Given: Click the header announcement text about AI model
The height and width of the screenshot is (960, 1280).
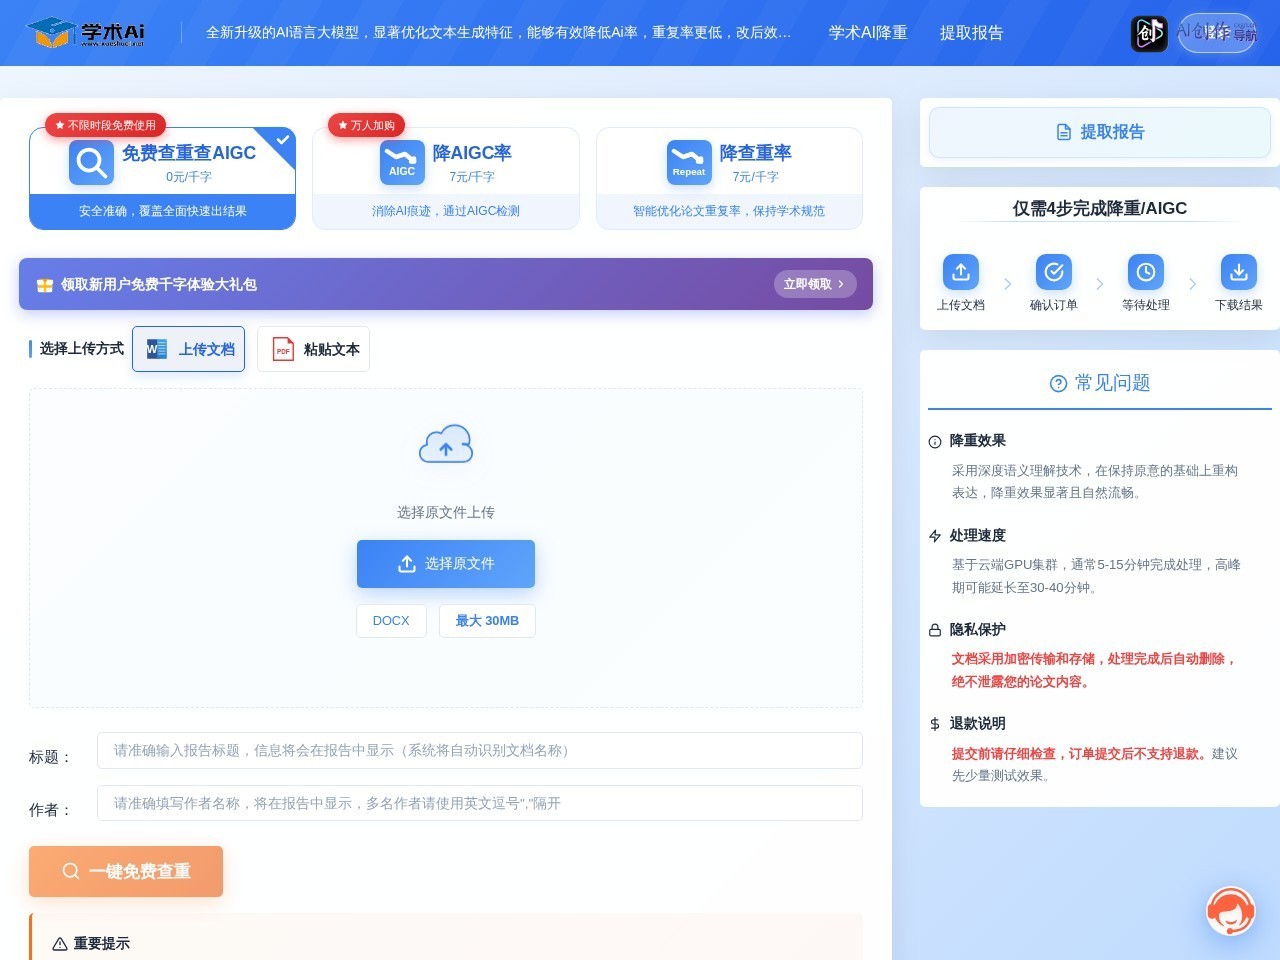Looking at the screenshot, I should (498, 33).
